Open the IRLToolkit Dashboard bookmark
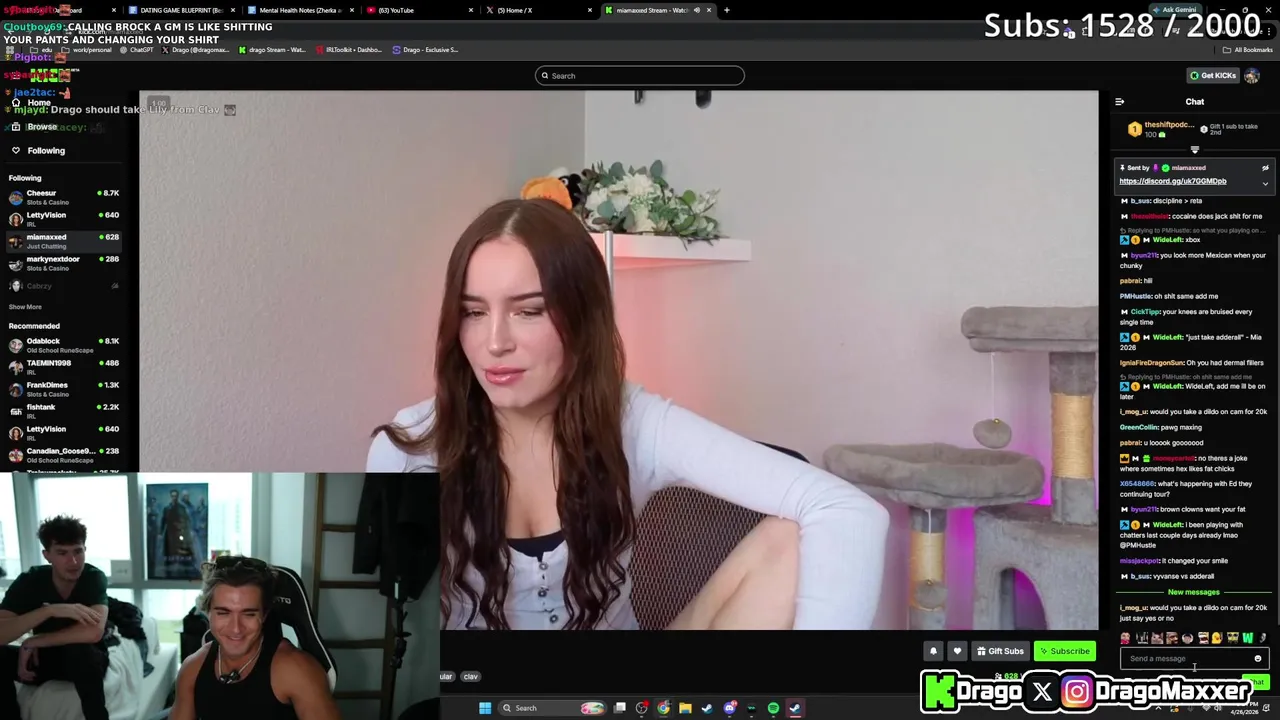The image size is (1280, 720). click(x=350, y=50)
